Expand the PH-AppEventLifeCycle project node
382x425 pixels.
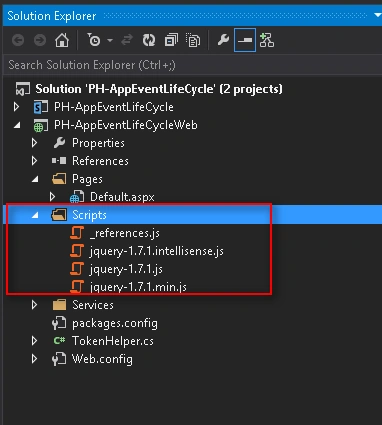(17, 107)
